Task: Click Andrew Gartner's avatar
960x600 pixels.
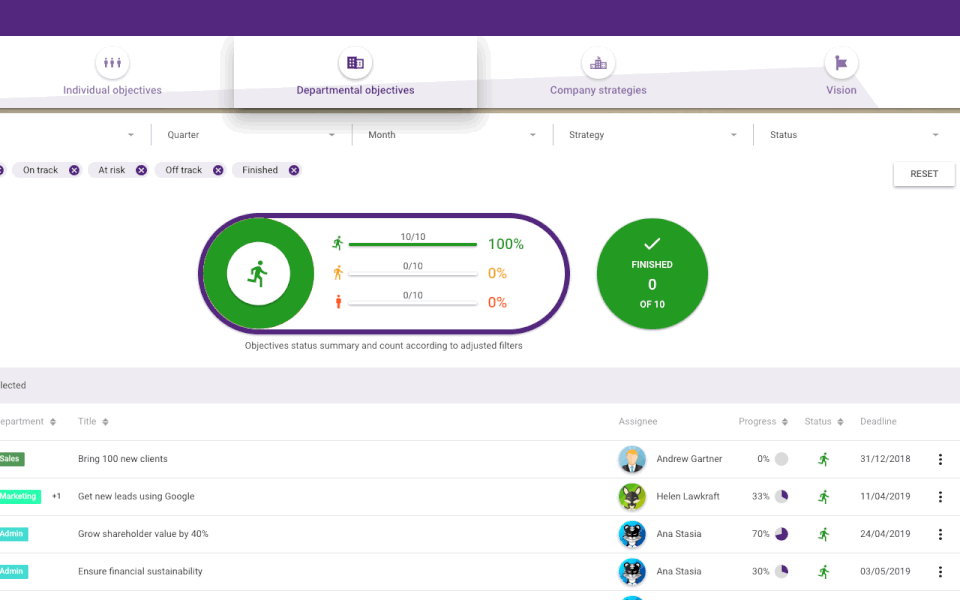Action: pos(632,459)
